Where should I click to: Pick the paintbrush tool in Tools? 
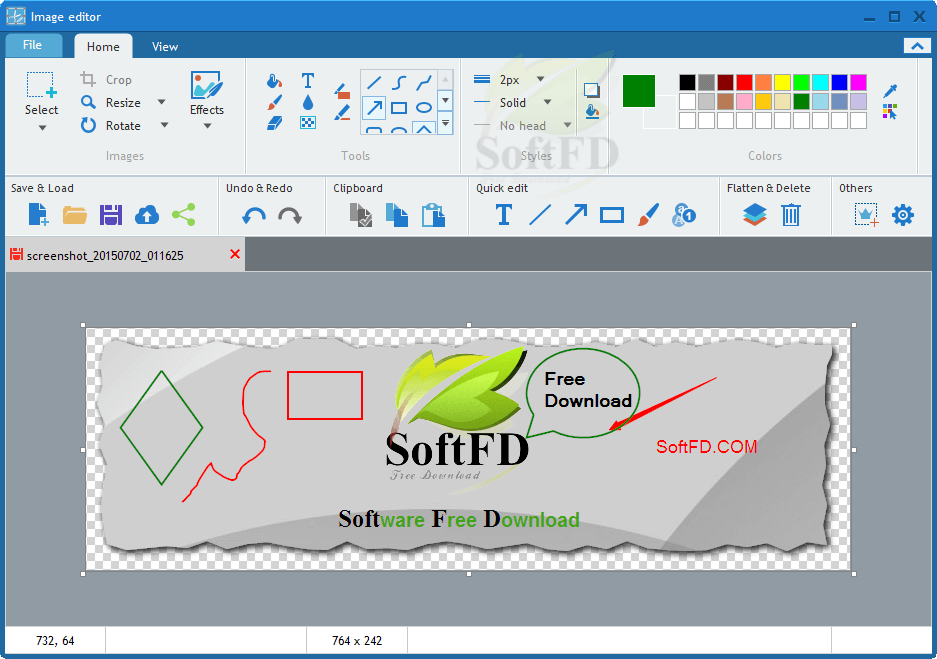pos(274,102)
